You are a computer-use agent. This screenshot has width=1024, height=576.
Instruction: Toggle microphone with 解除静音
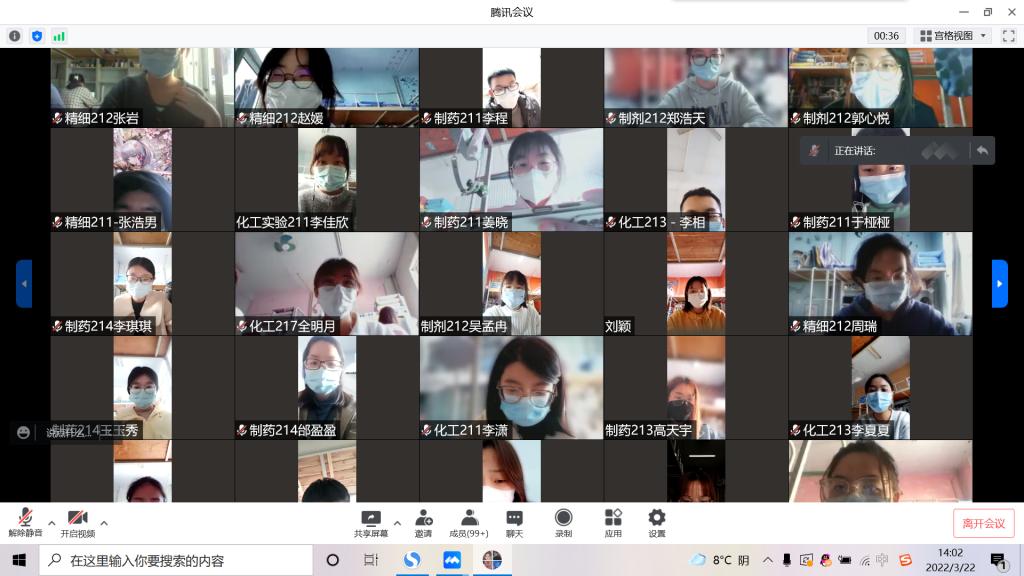[x=25, y=522]
